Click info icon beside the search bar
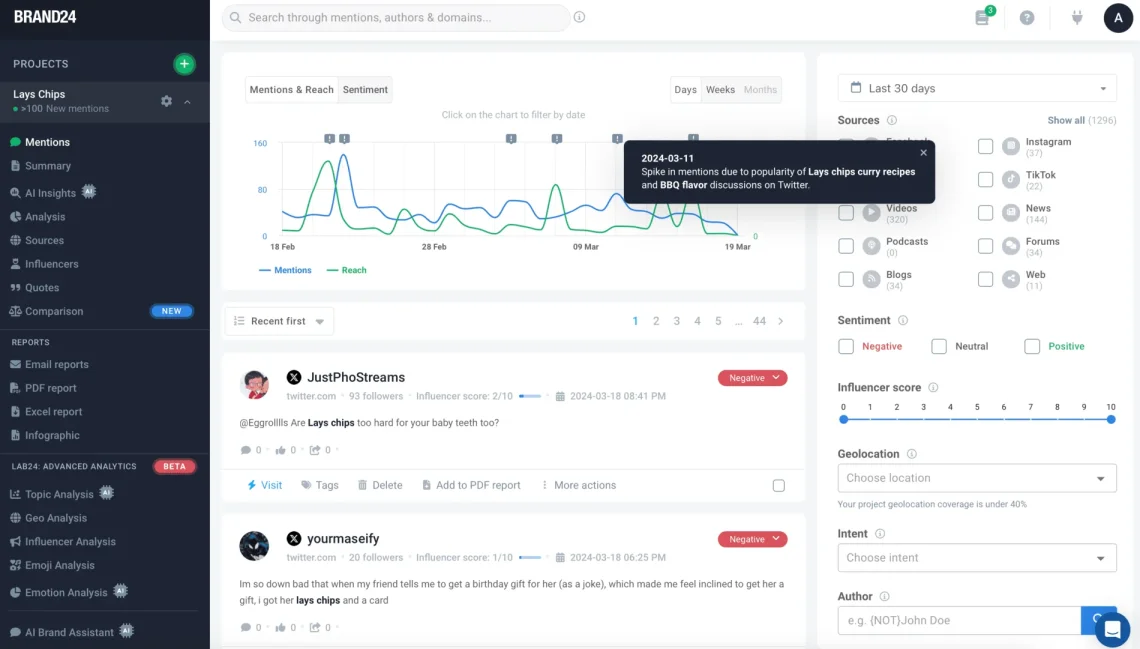 click(x=580, y=17)
